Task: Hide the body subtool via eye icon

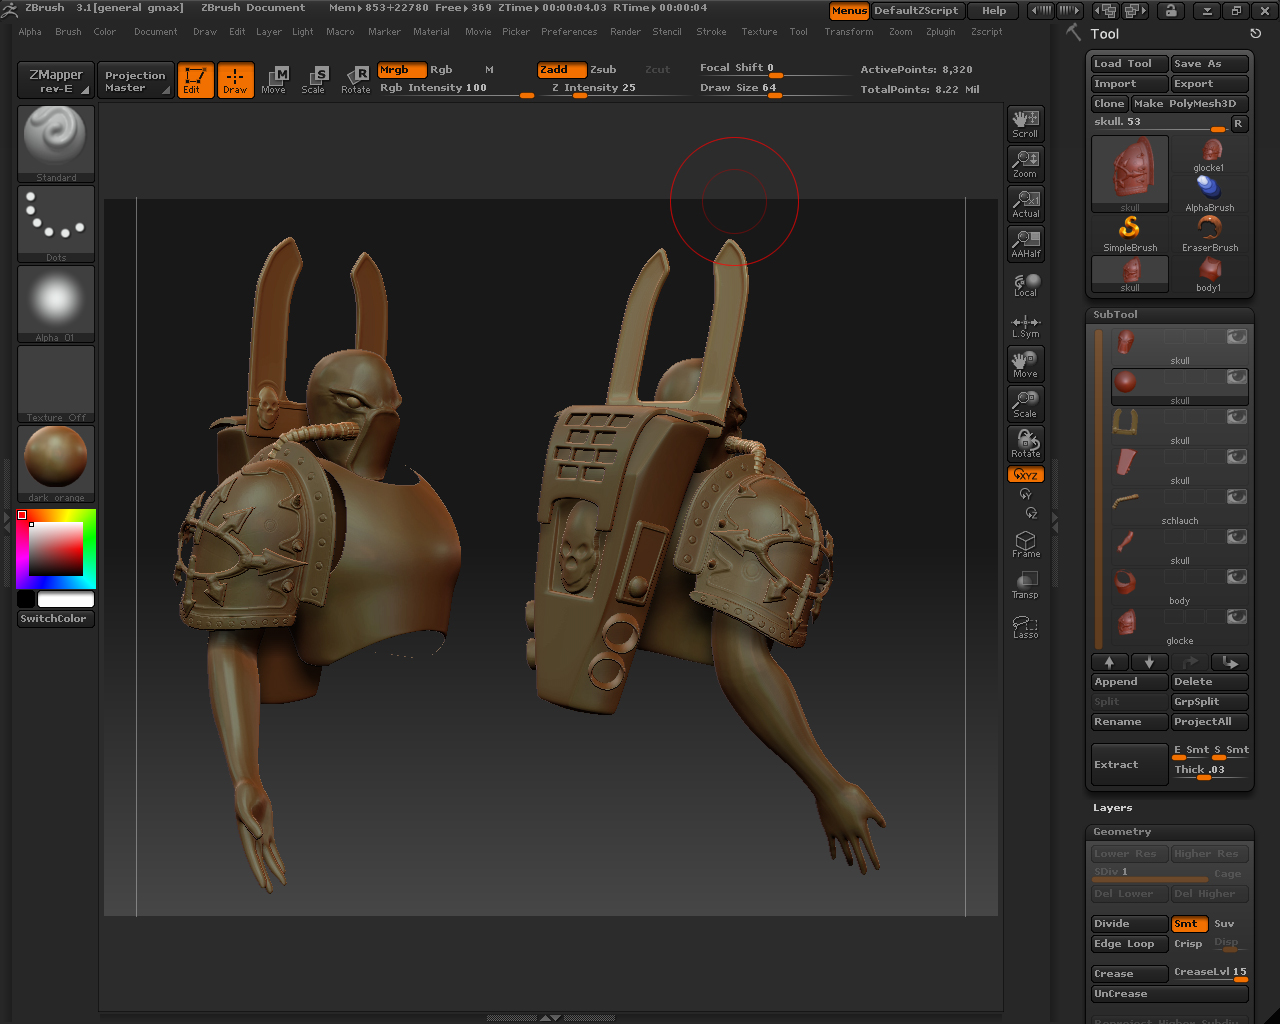Action: [1237, 577]
